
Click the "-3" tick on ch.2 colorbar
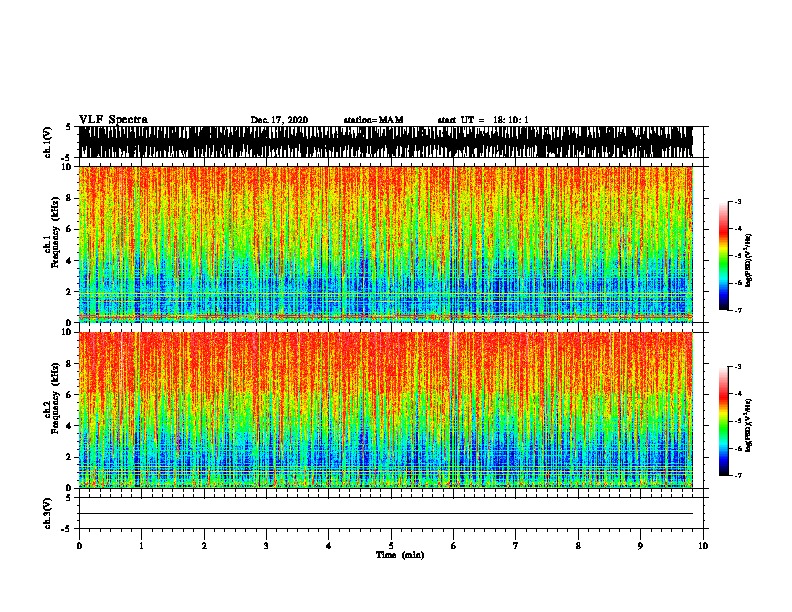(738, 367)
